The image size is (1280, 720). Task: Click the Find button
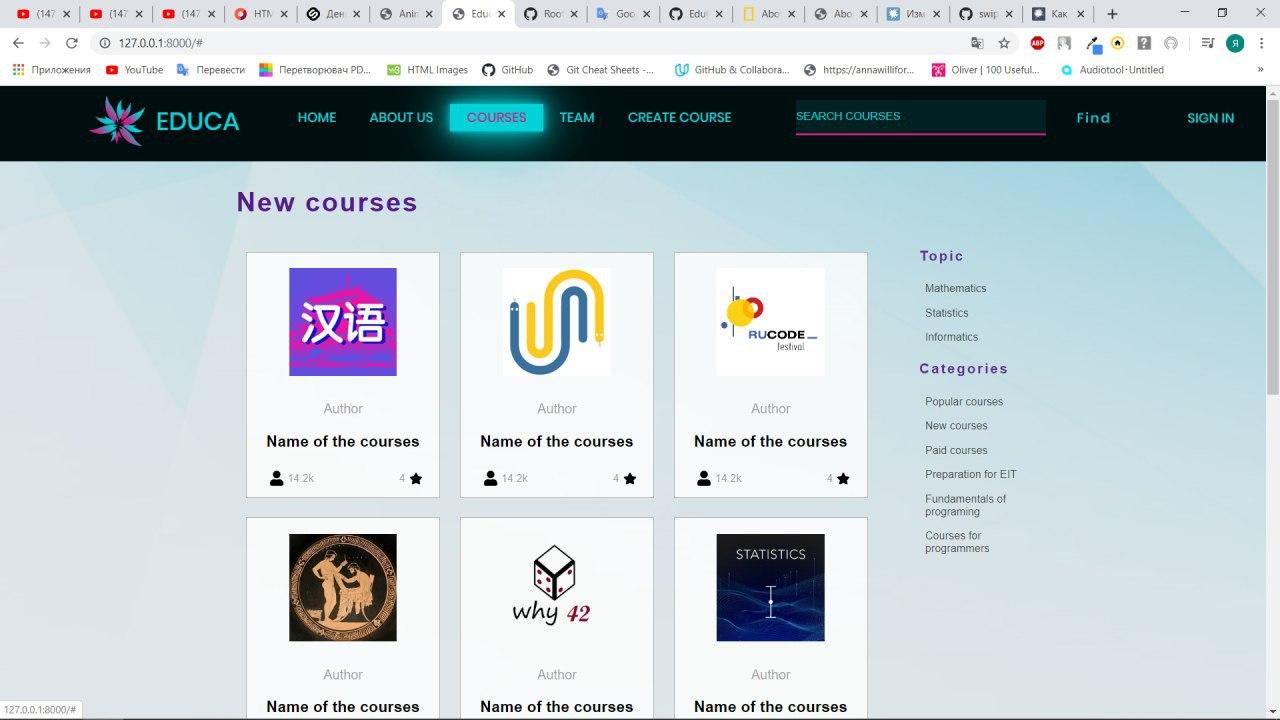tap(1093, 118)
